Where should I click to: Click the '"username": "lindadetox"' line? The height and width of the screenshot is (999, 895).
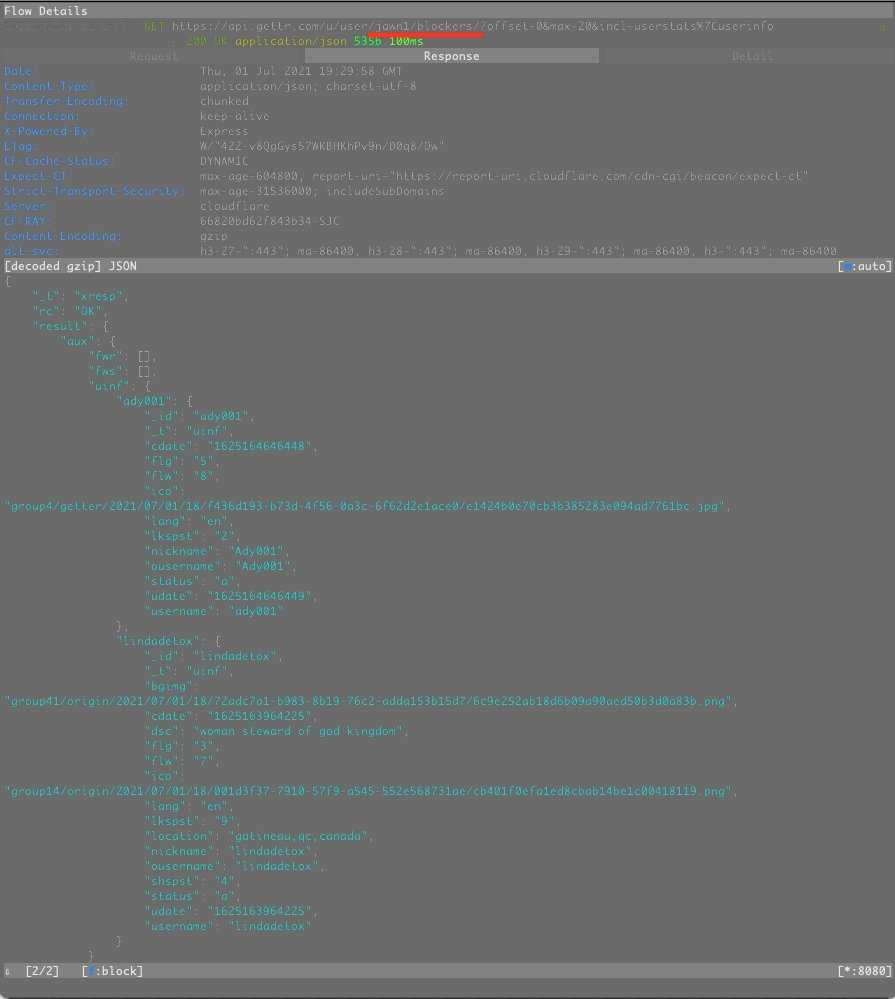click(x=227, y=926)
